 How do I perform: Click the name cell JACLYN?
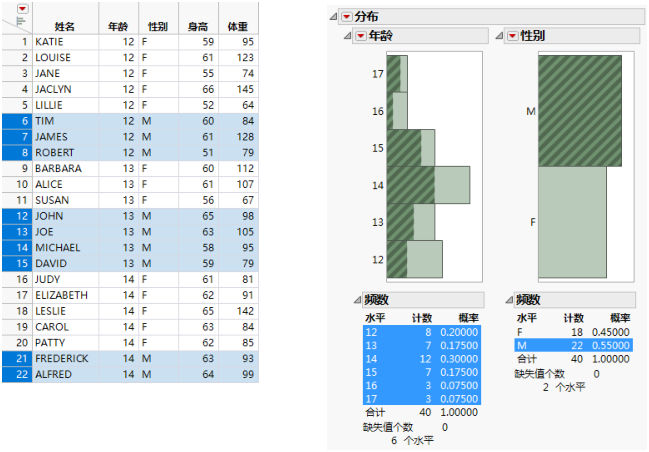click(x=65, y=89)
